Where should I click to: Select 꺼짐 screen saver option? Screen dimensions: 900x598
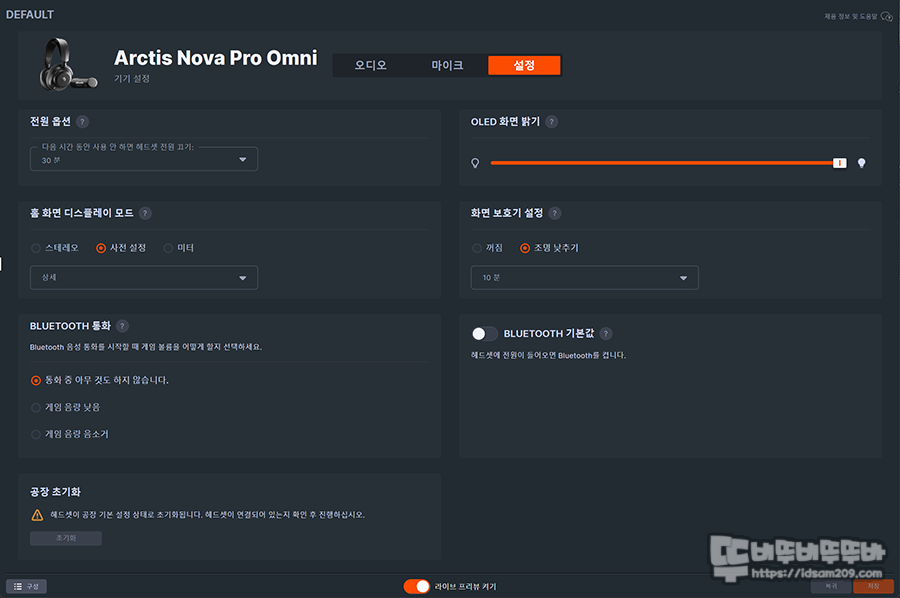[x=477, y=248]
